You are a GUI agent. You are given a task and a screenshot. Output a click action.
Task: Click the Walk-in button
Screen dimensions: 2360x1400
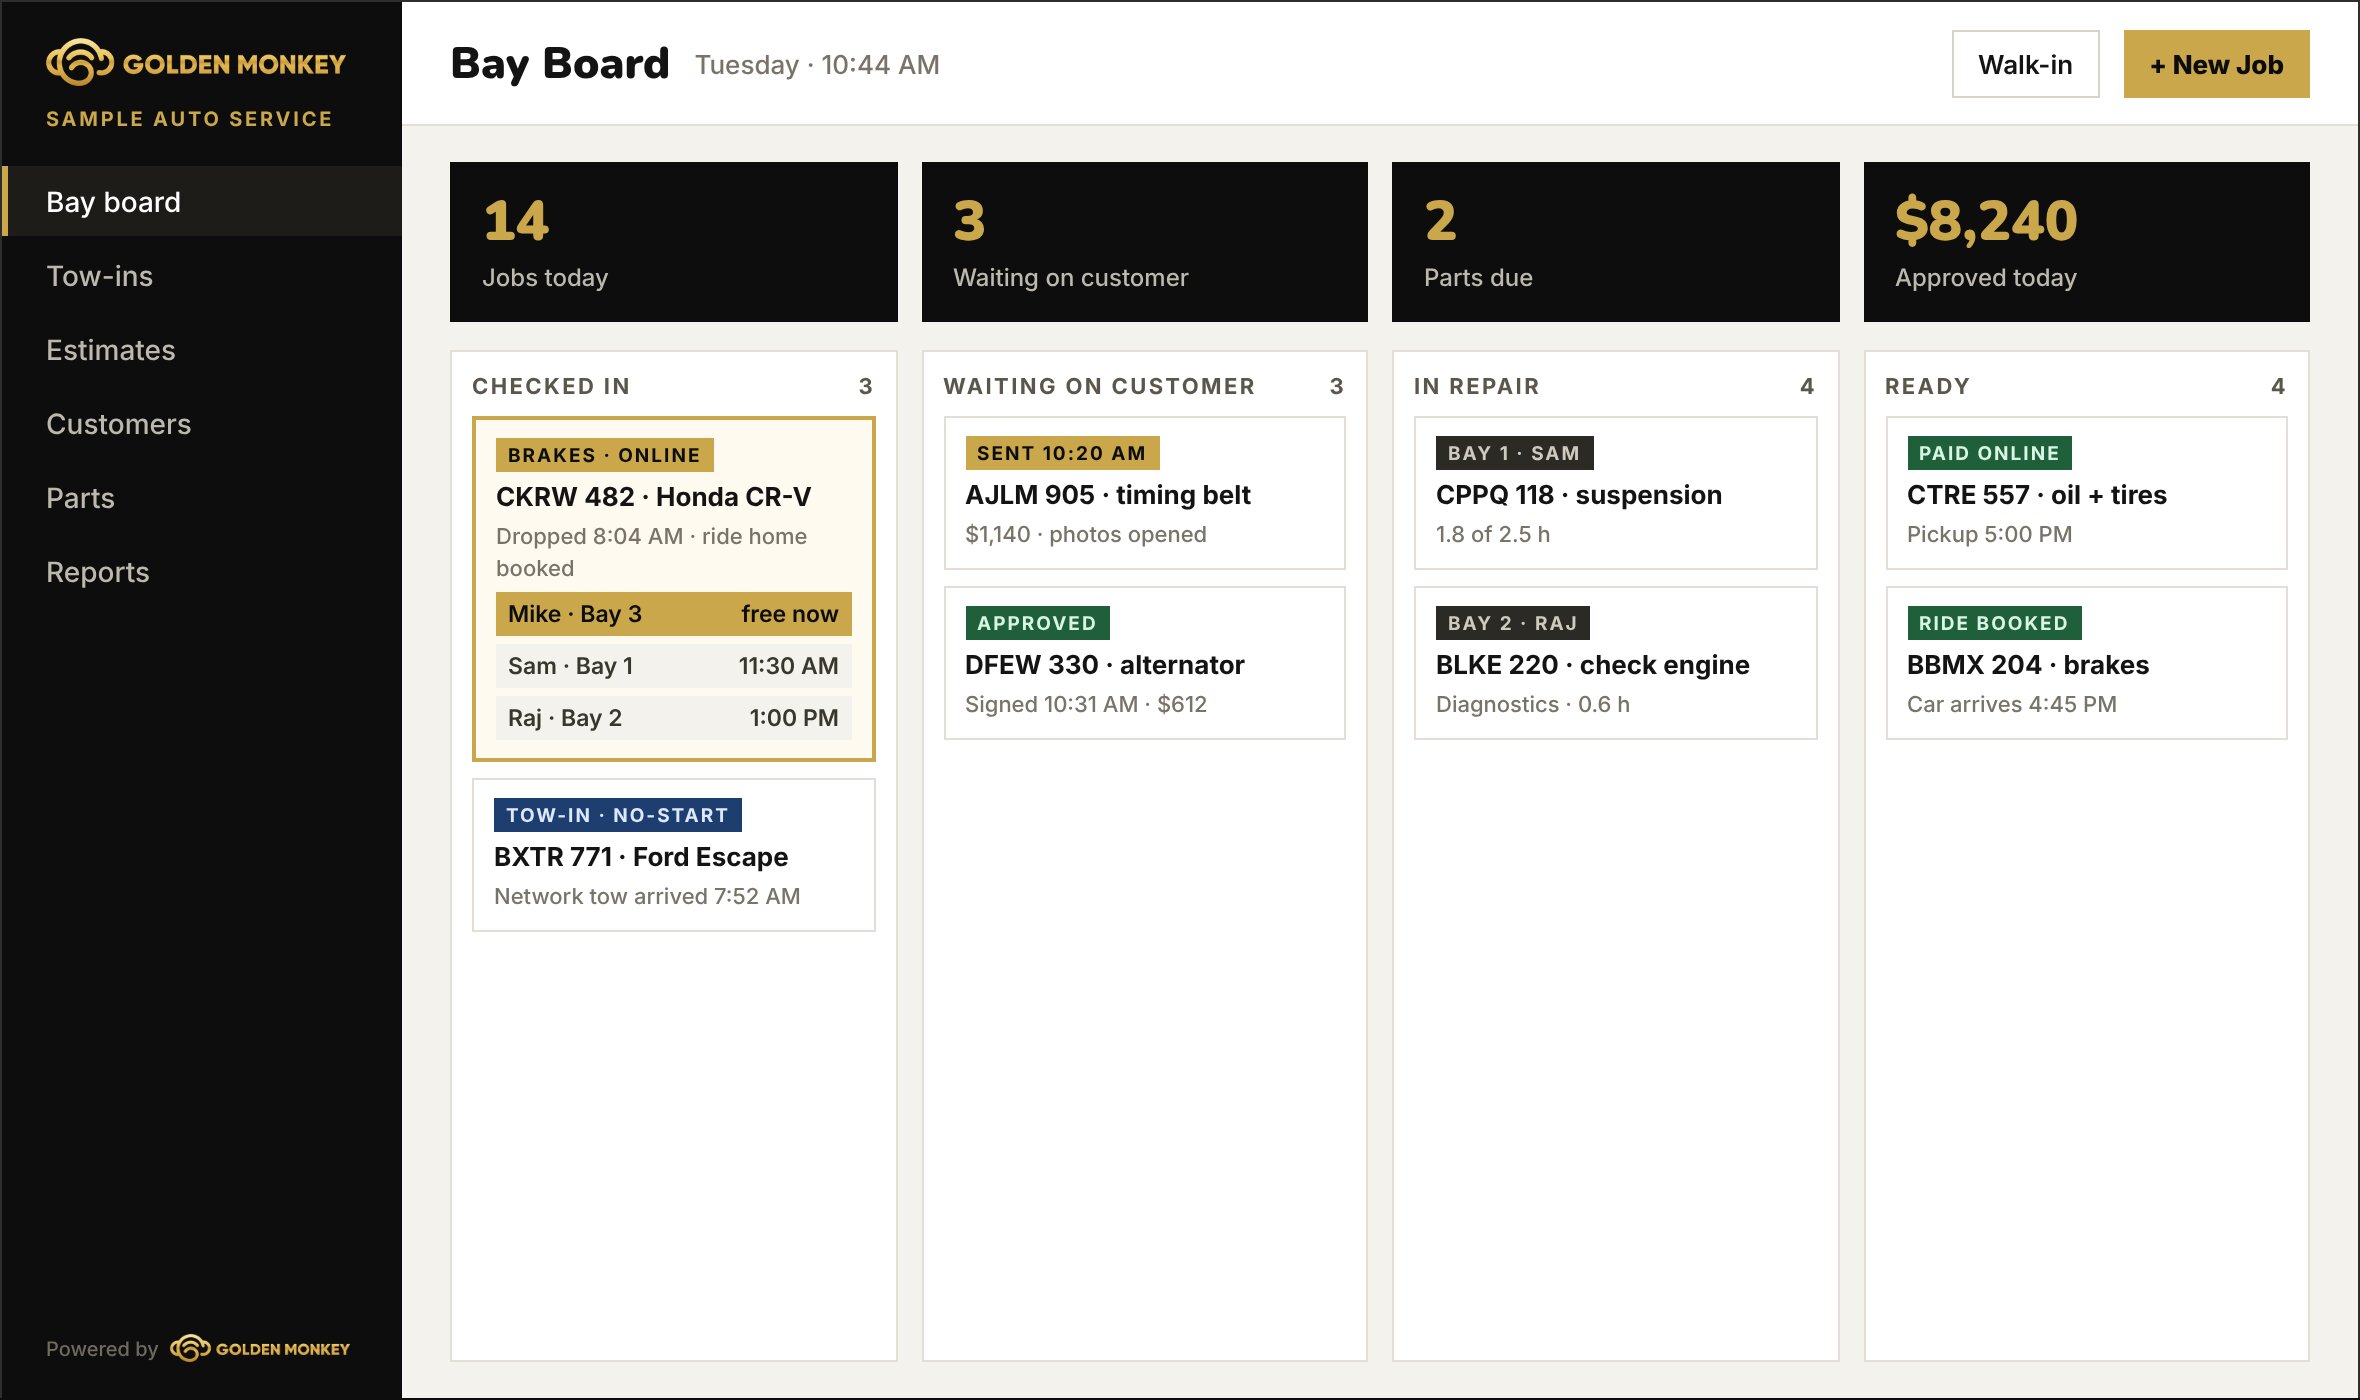(2025, 64)
